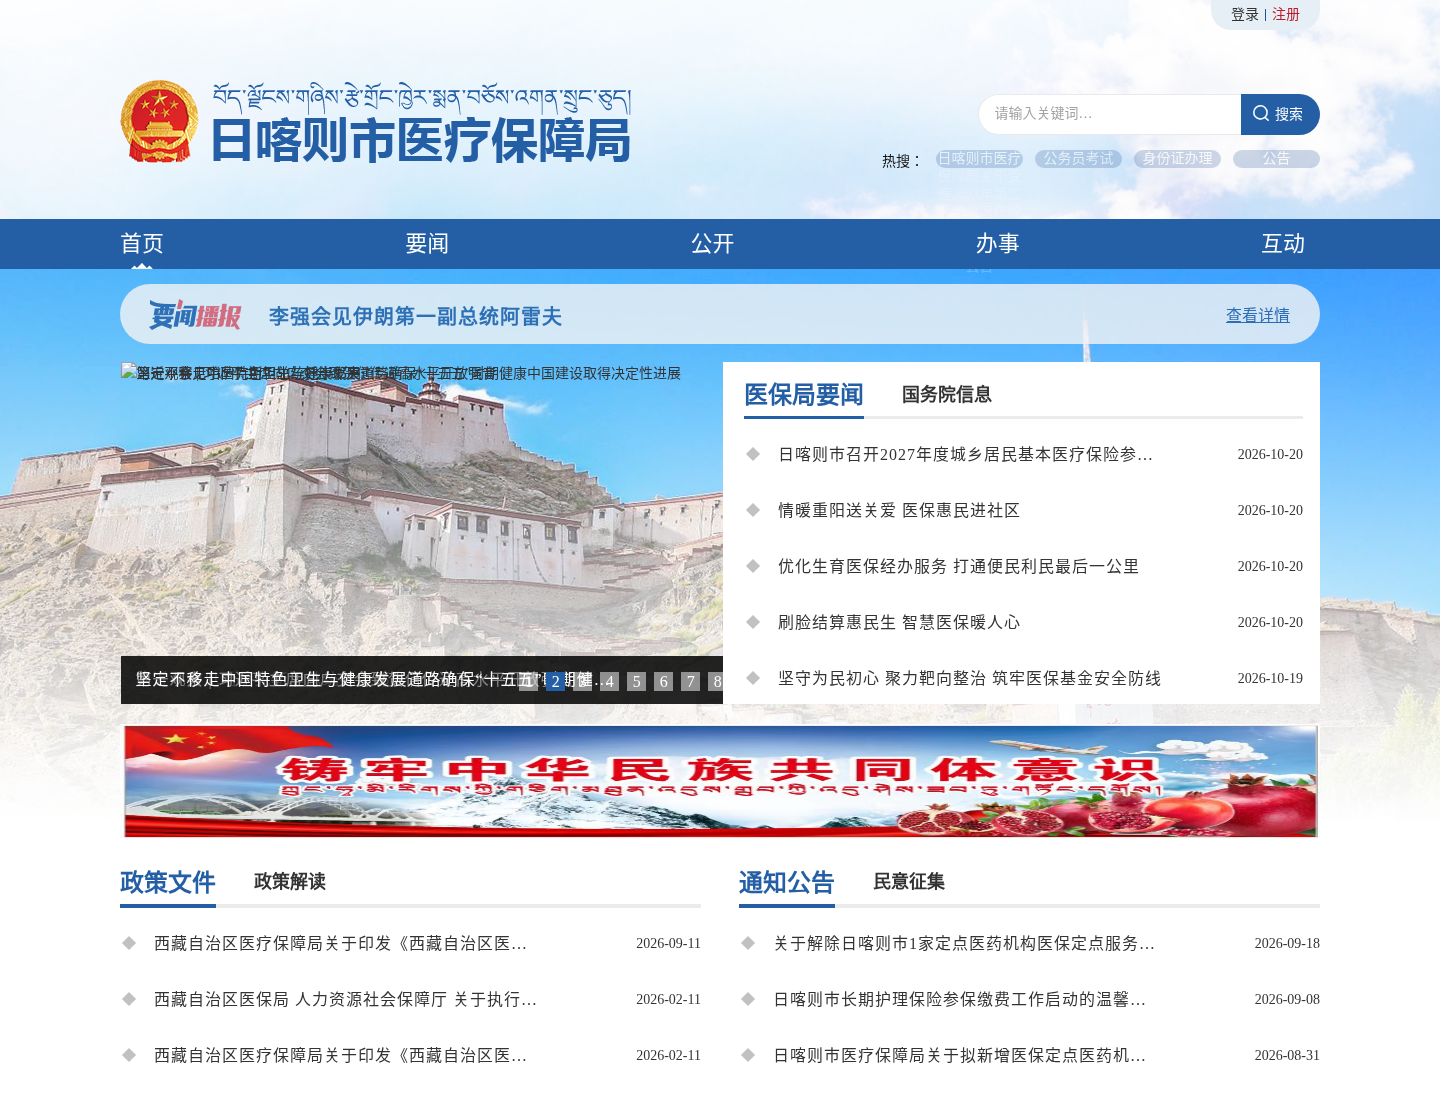Select hot search tag 公告
1440x1100 pixels.
coord(1276,158)
